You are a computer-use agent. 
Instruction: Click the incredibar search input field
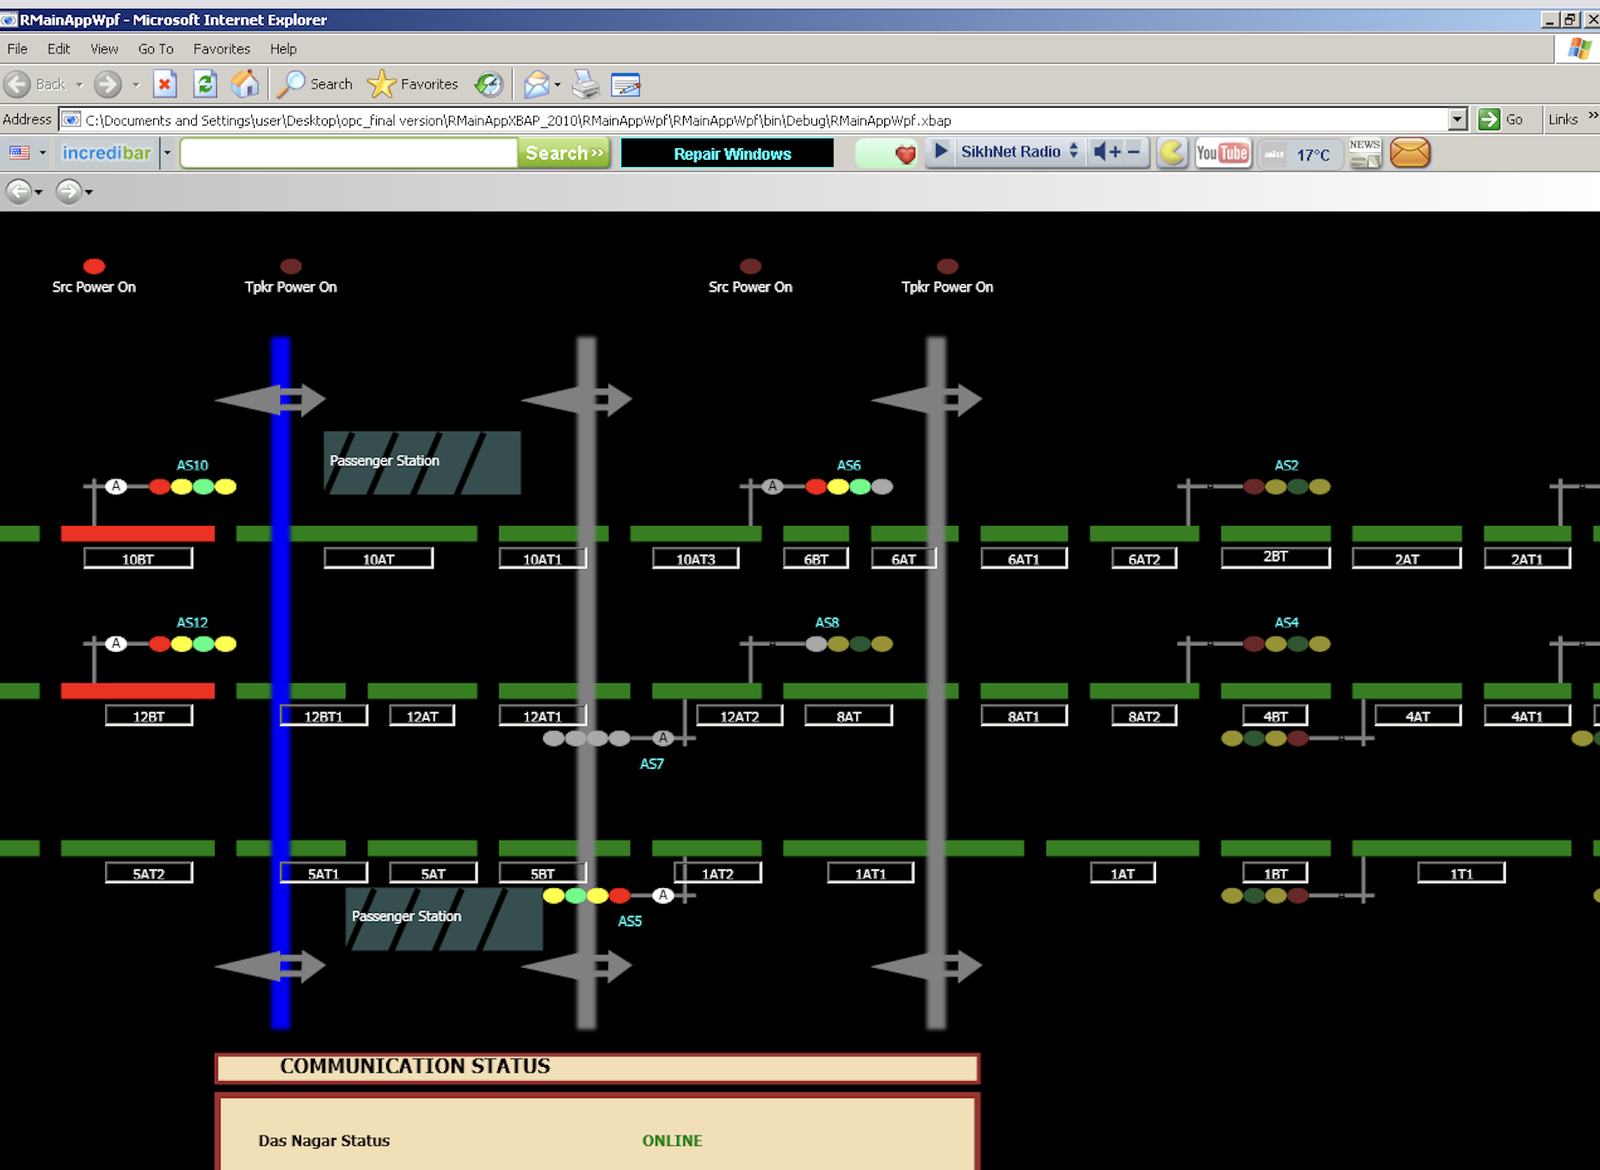(348, 153)
